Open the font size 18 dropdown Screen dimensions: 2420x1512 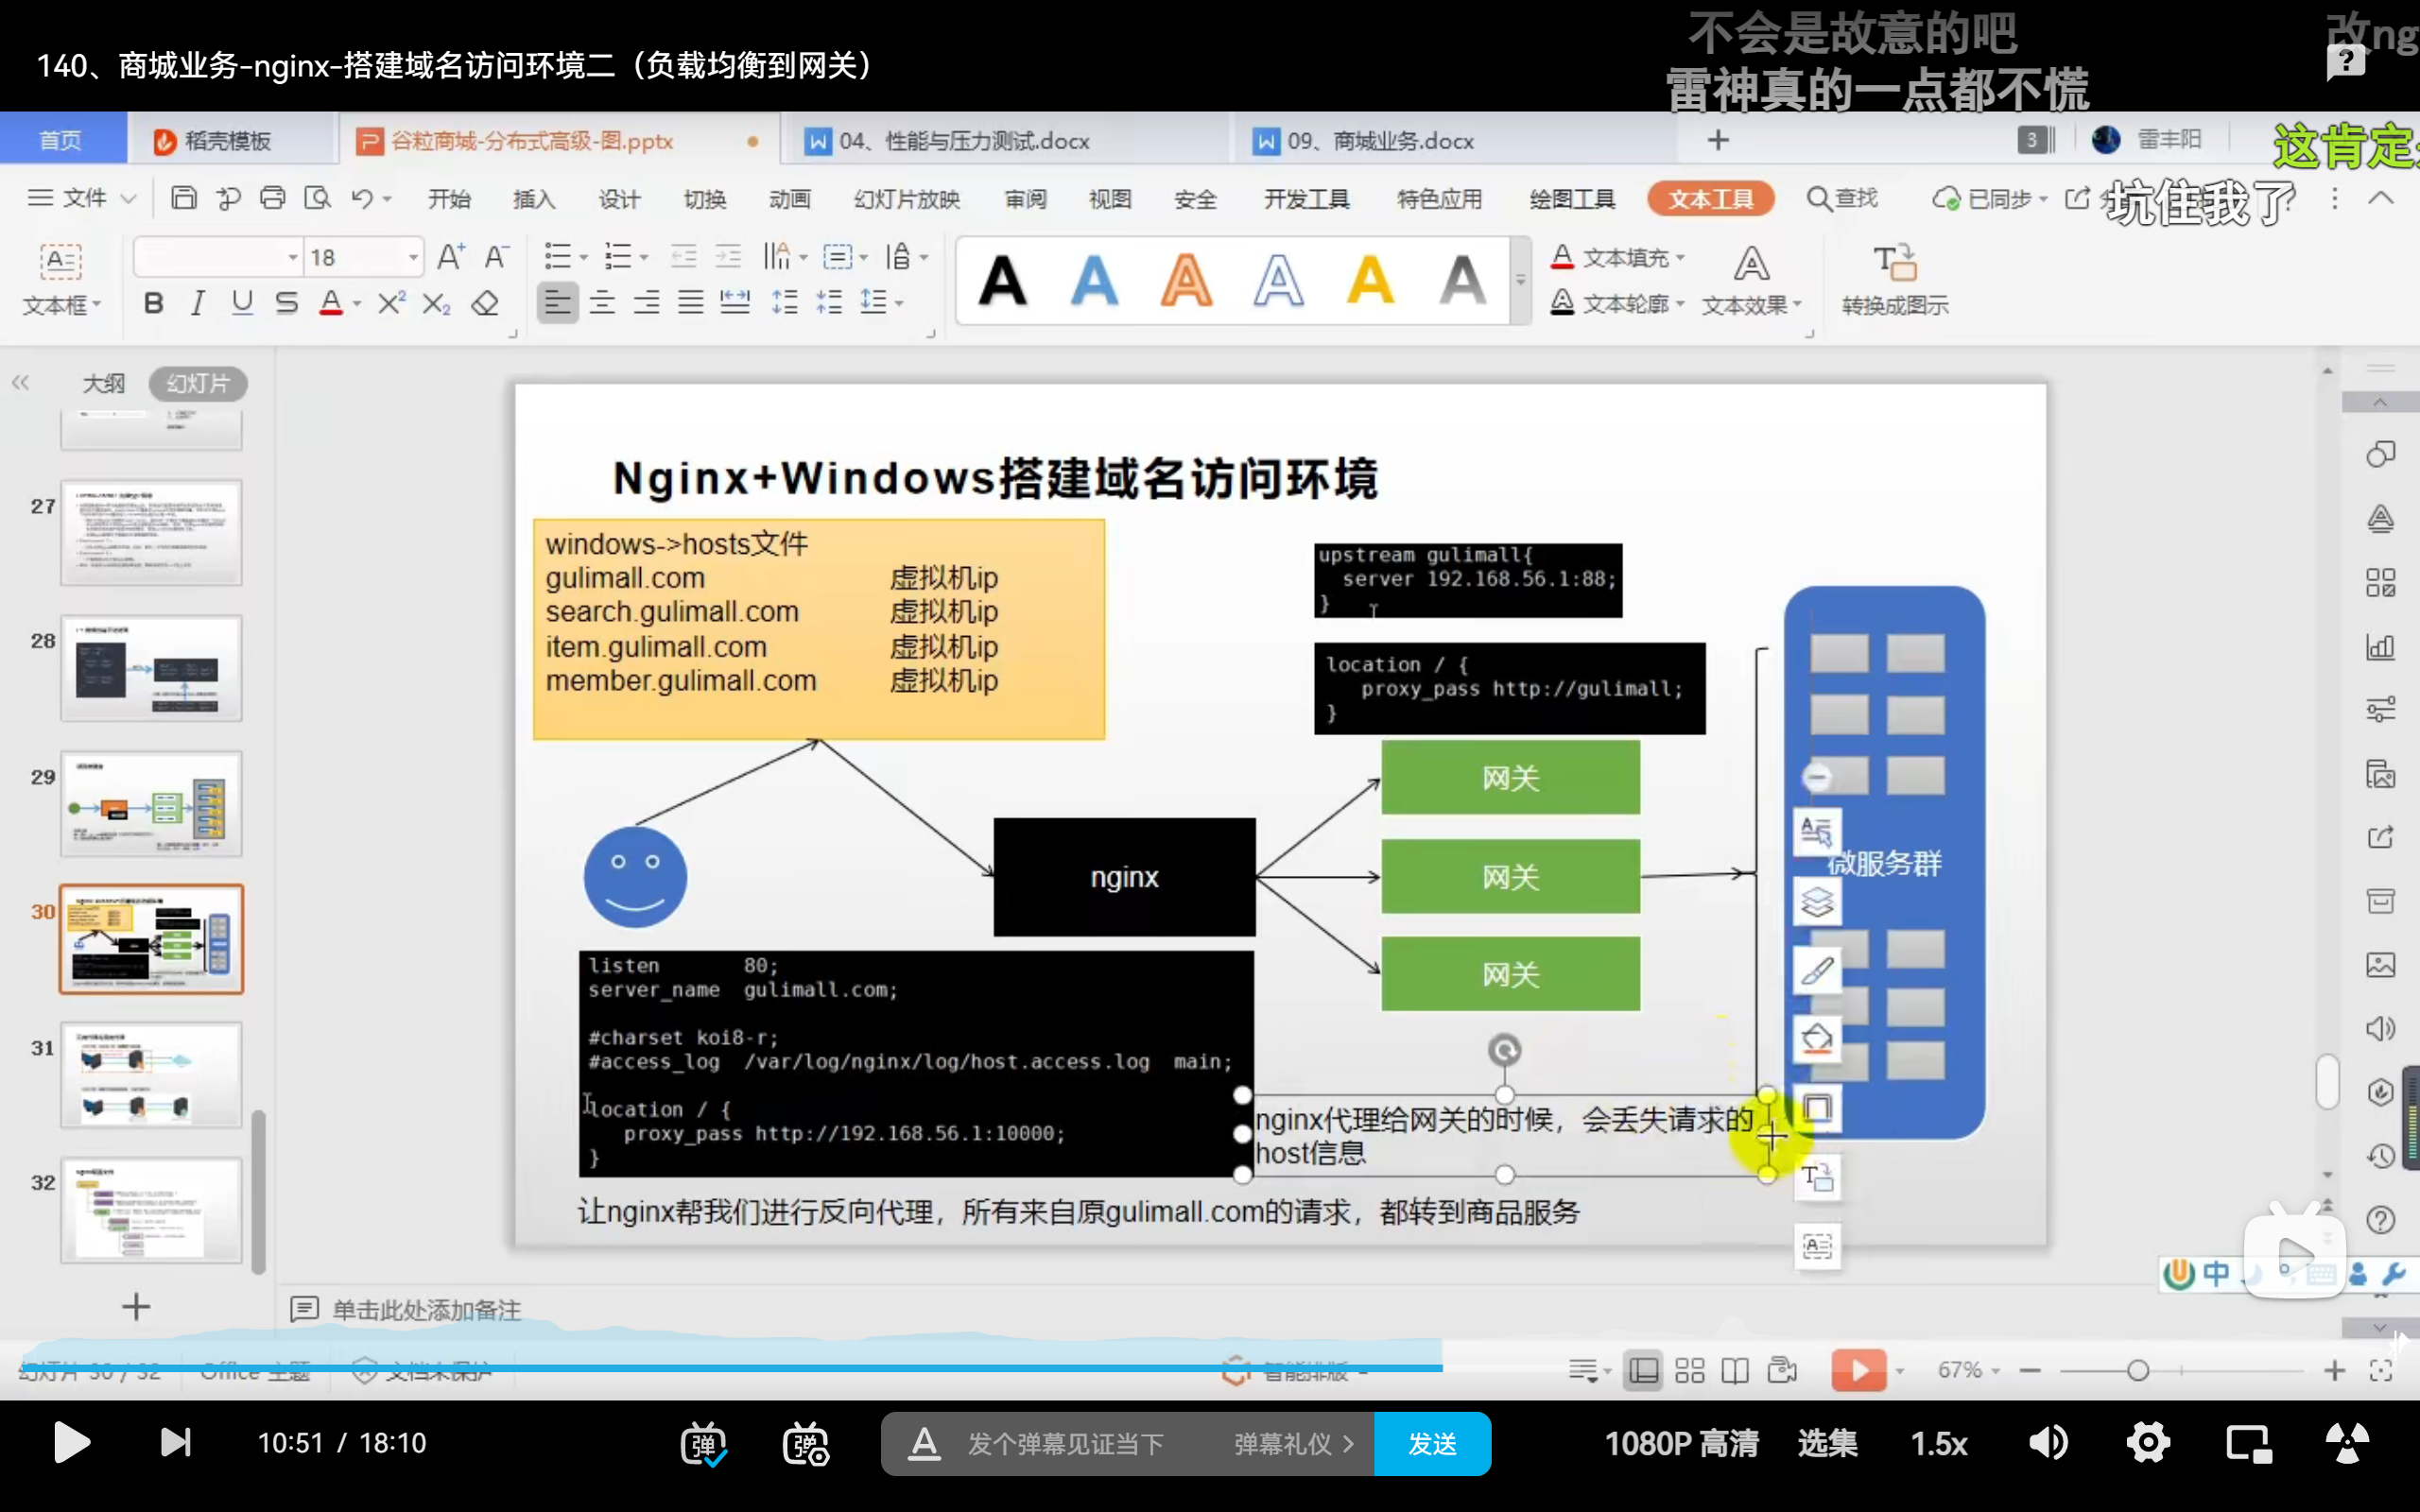(x=412, y=258)
